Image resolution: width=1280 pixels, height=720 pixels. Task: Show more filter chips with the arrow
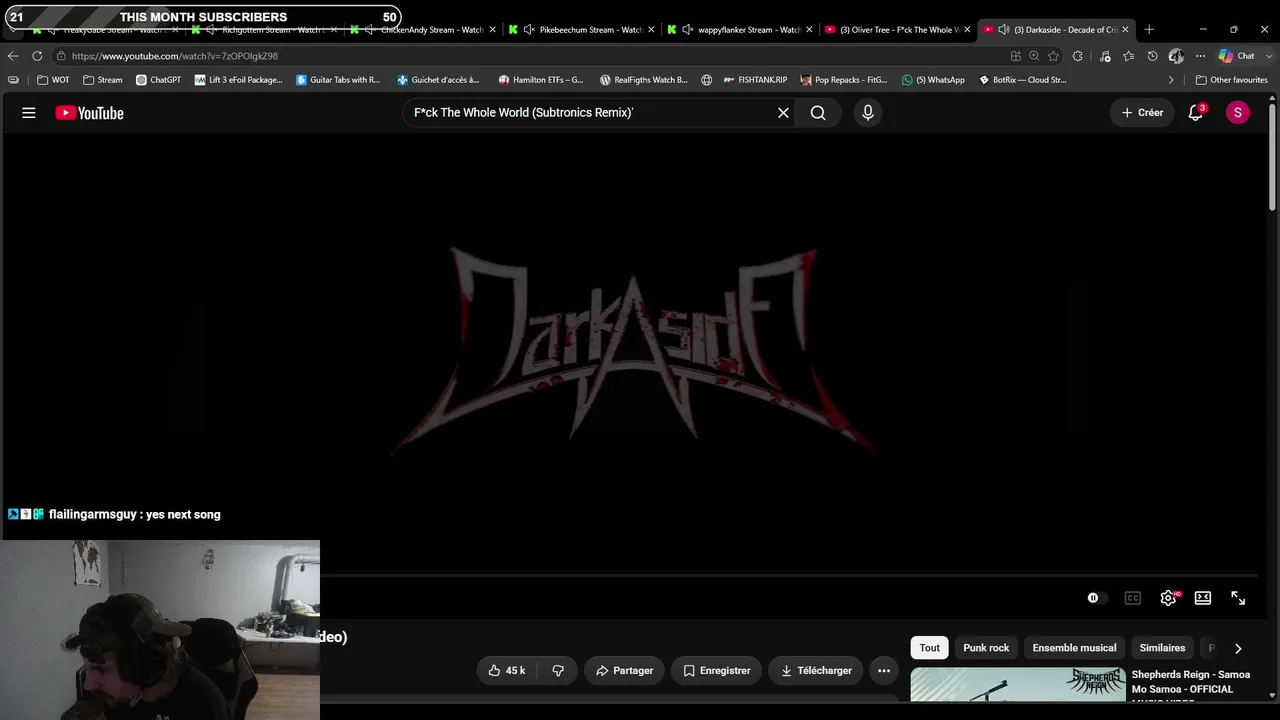pos(1238,648)
